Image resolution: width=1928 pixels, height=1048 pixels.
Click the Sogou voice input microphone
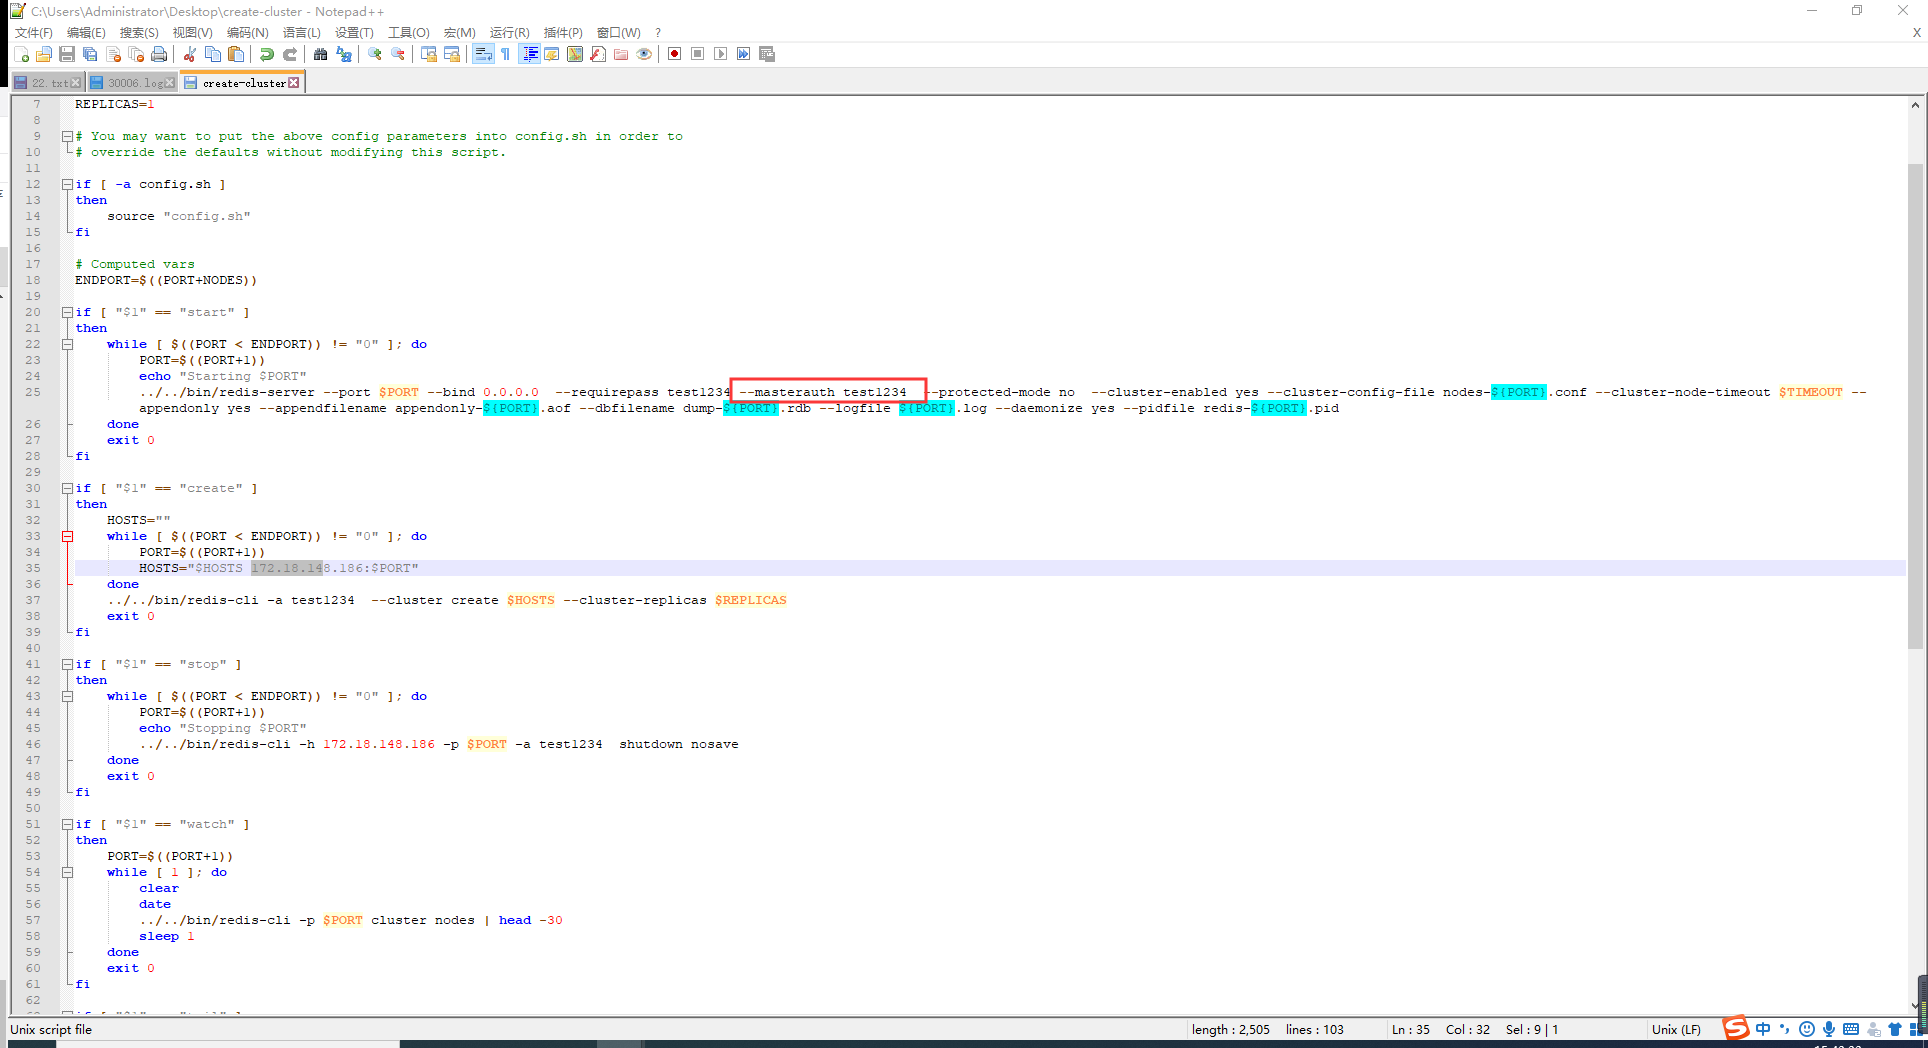pos(1828,1029)
